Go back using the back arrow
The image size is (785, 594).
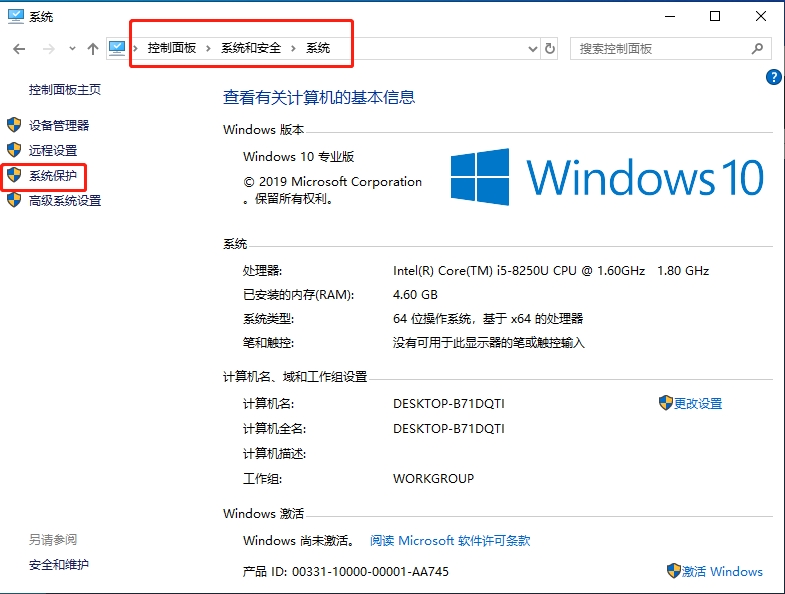(19, 49)
